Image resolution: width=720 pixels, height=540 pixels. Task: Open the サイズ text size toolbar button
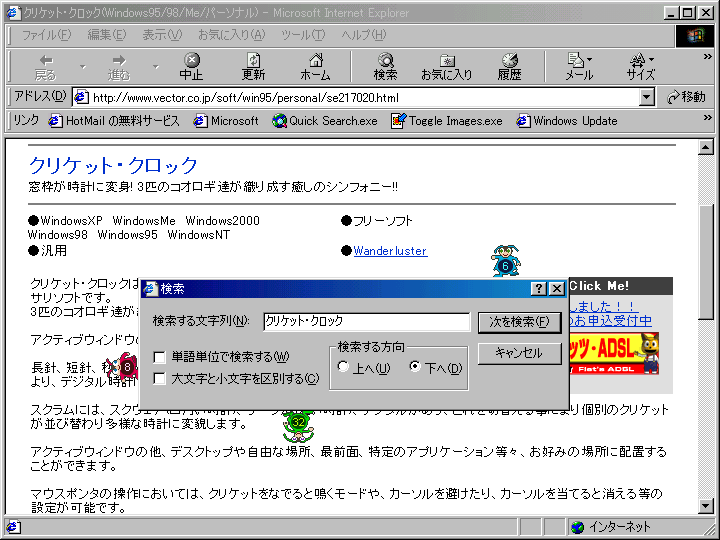point(641,67)
